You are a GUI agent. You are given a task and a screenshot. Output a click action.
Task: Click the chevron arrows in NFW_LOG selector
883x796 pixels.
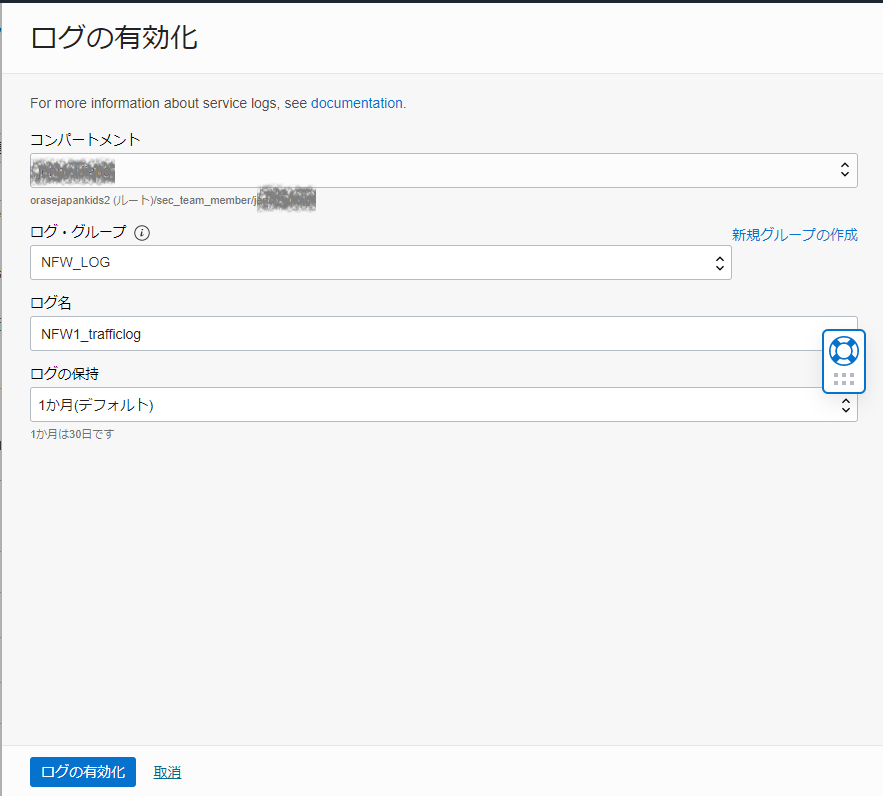coord(719,263)
